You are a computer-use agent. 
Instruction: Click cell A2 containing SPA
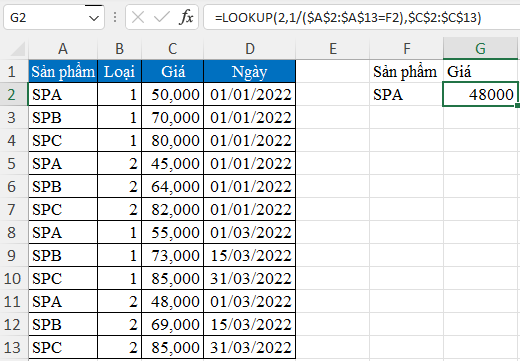(x=63, y=94)
